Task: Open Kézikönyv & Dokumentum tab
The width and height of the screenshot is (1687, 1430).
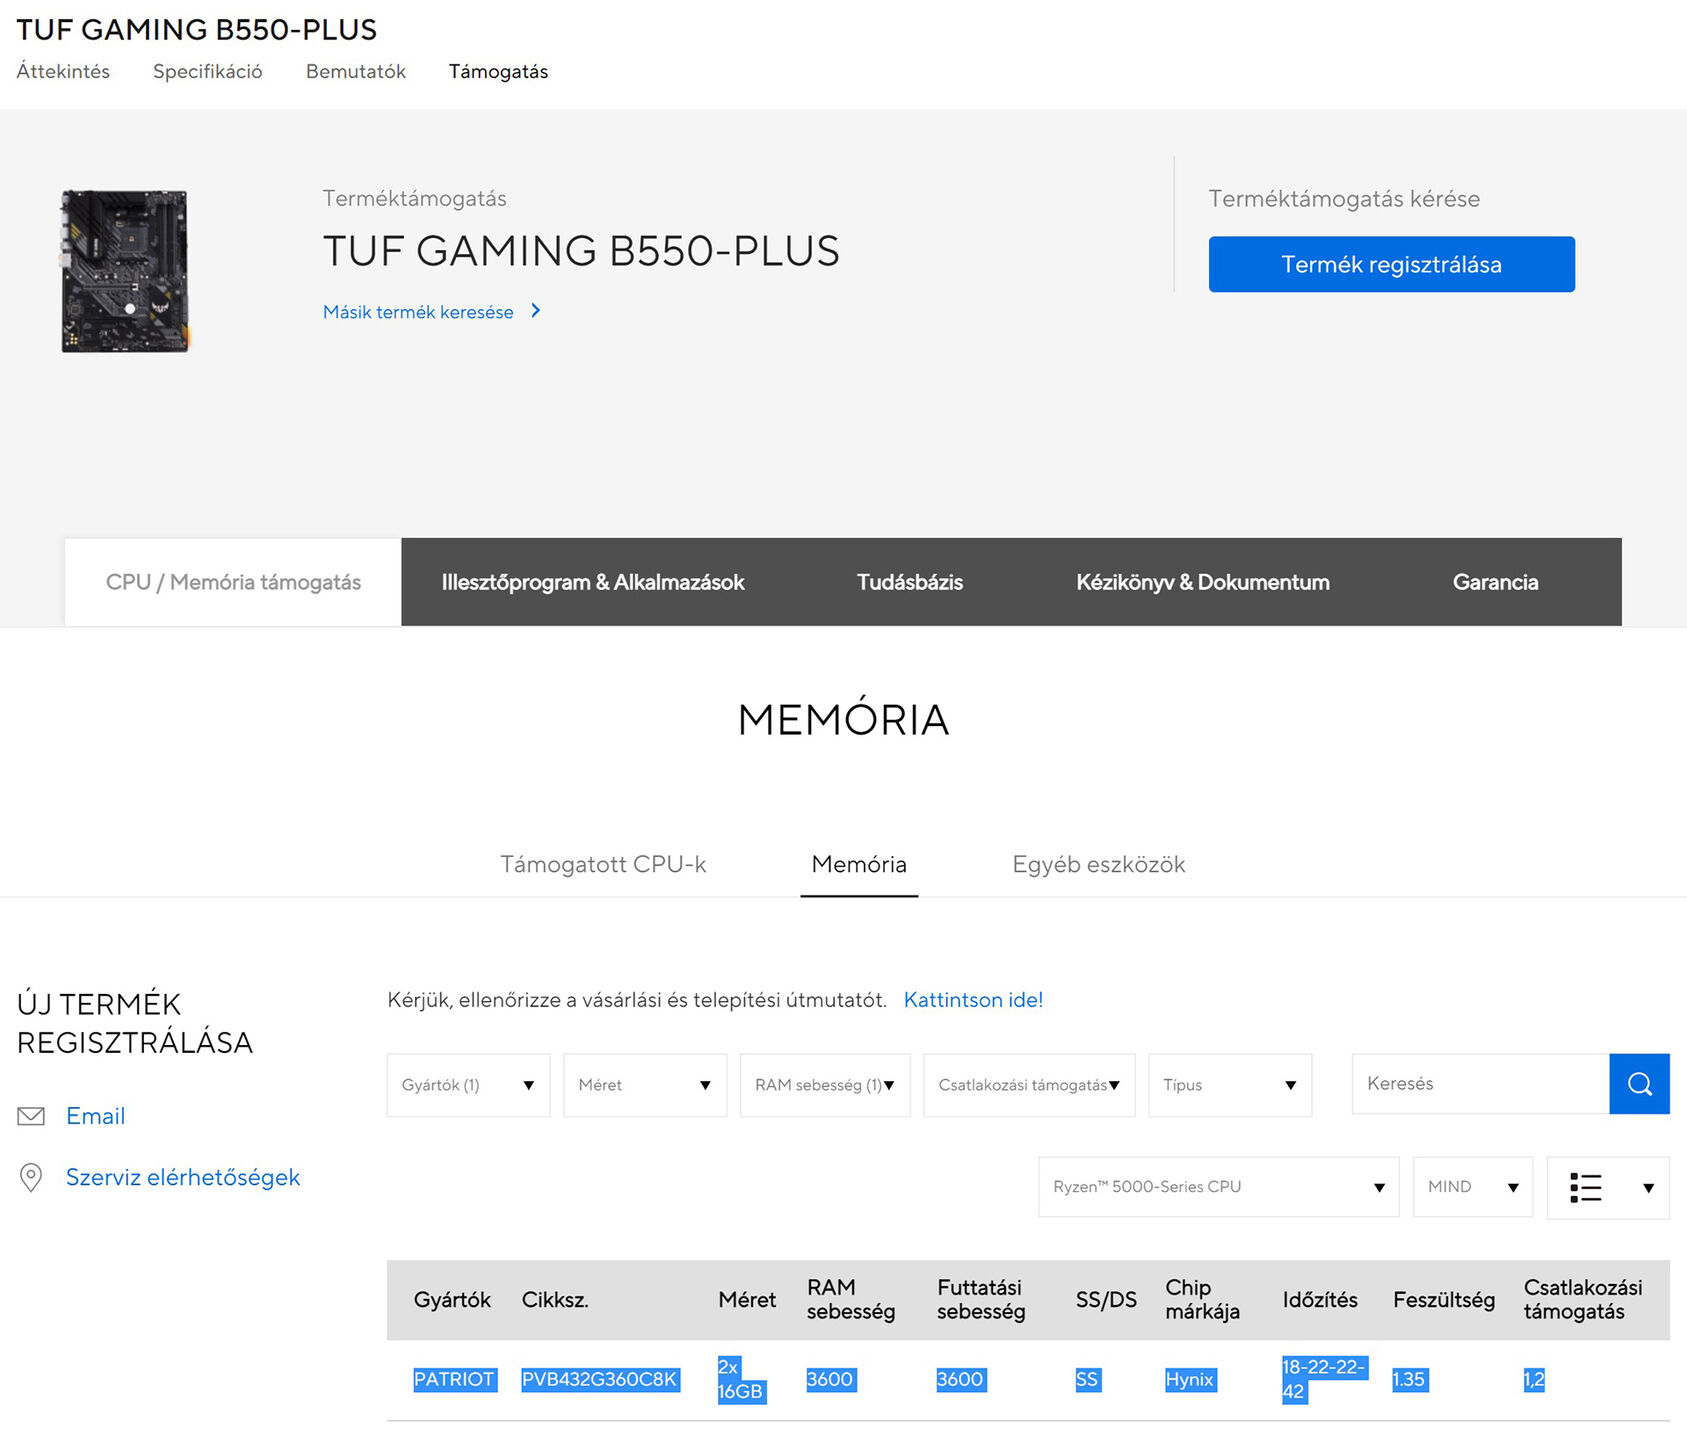Action: [x=1203, y=582]
